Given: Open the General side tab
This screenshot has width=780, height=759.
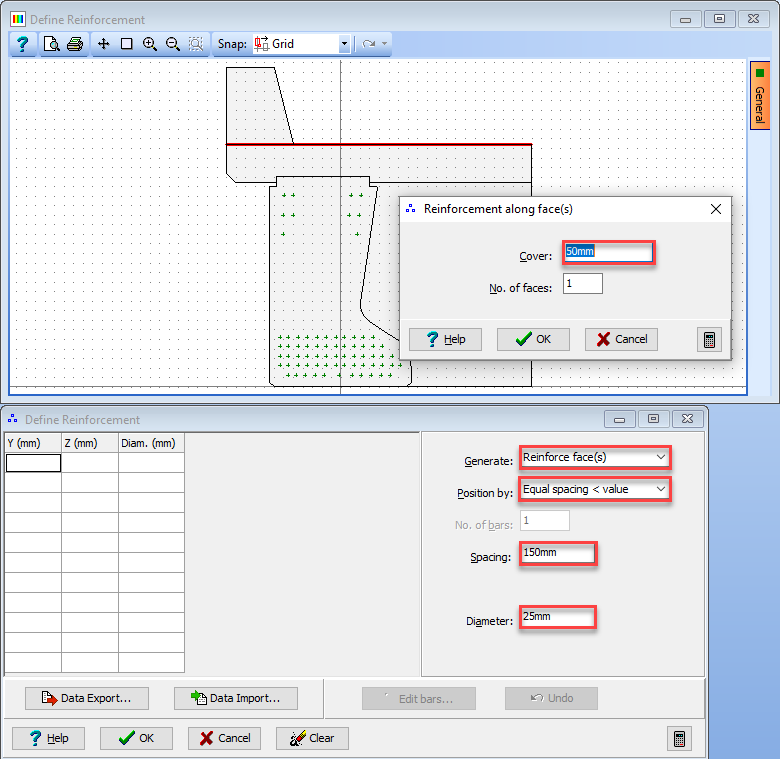Looking at the screenshot, I should click(760, 95).
